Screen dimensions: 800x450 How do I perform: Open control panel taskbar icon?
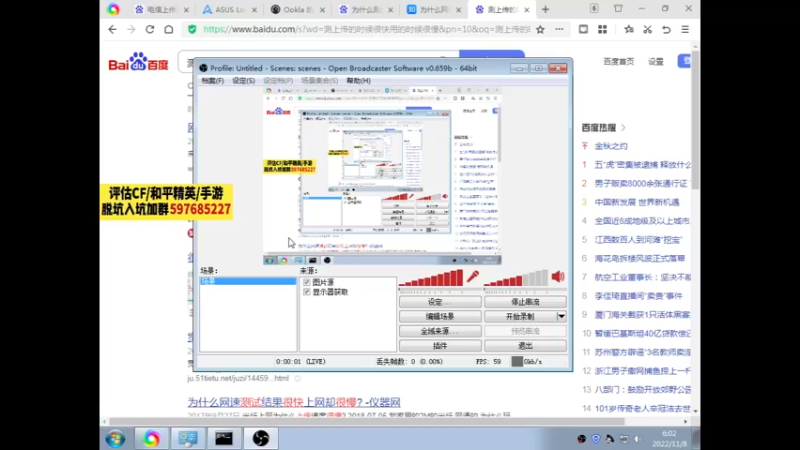click(x=188, y=439)
